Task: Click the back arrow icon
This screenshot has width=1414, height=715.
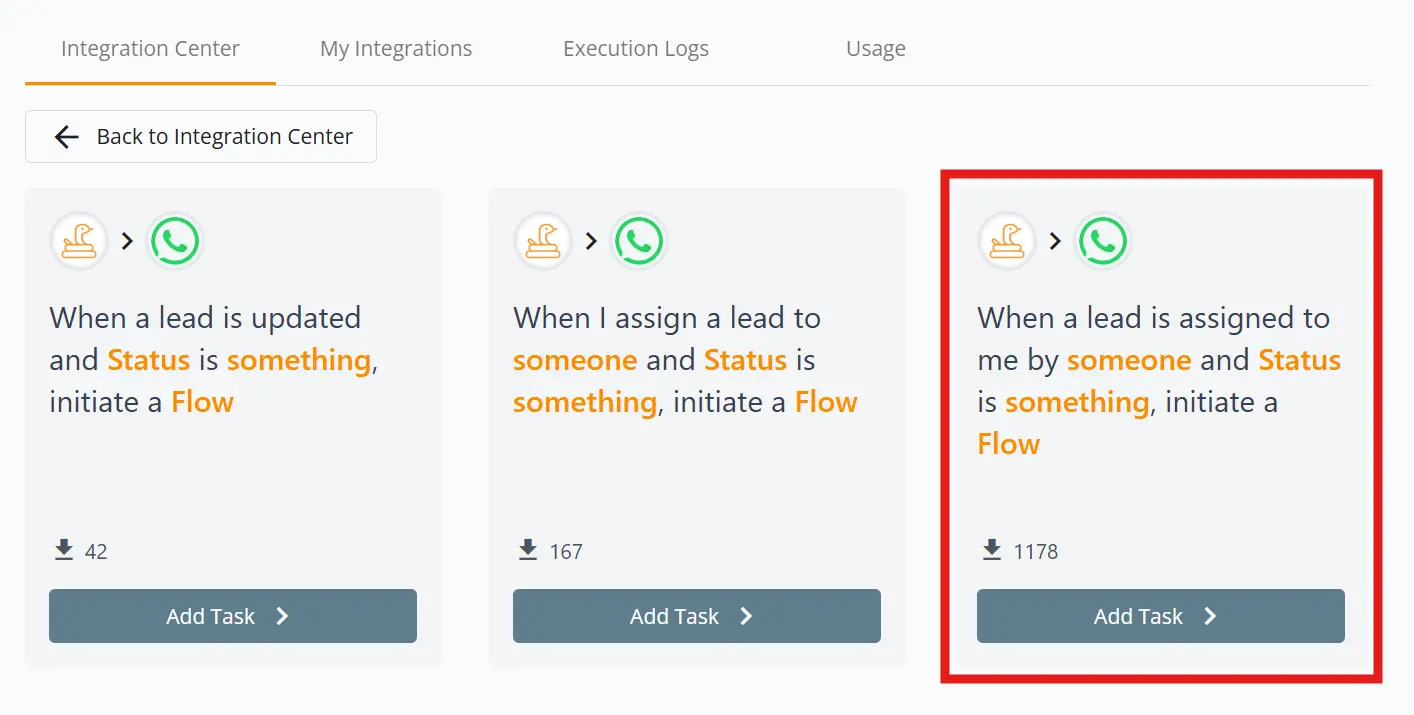Action: [66, 136]
